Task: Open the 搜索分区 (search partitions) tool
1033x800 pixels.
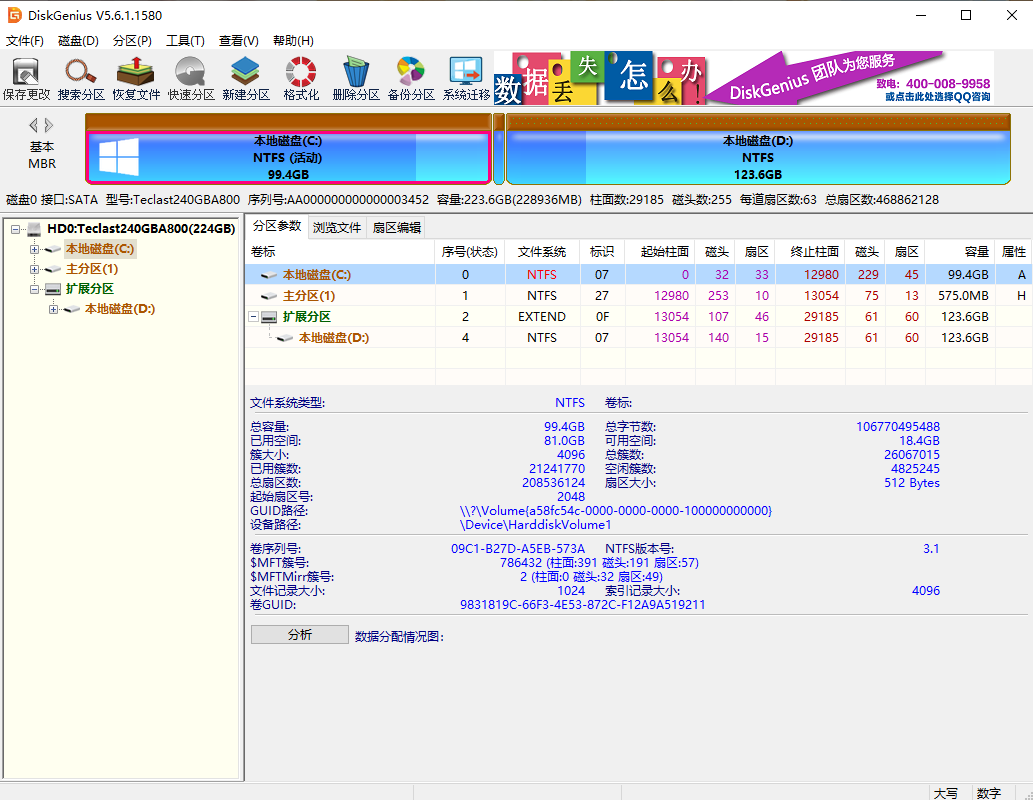Action: pos(81,76)
